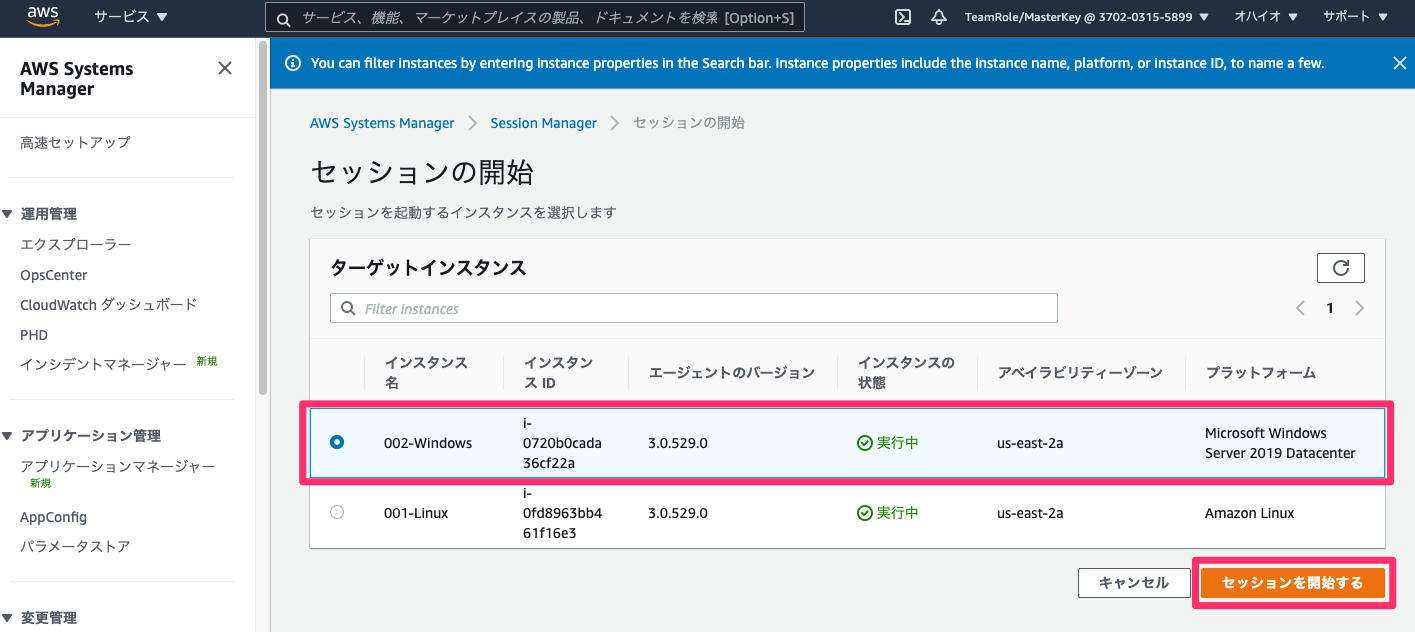This screenshot has height=632, width=1415.
Task: Click the magnifier in Filter instances box
Action: [x=349, y=309]
